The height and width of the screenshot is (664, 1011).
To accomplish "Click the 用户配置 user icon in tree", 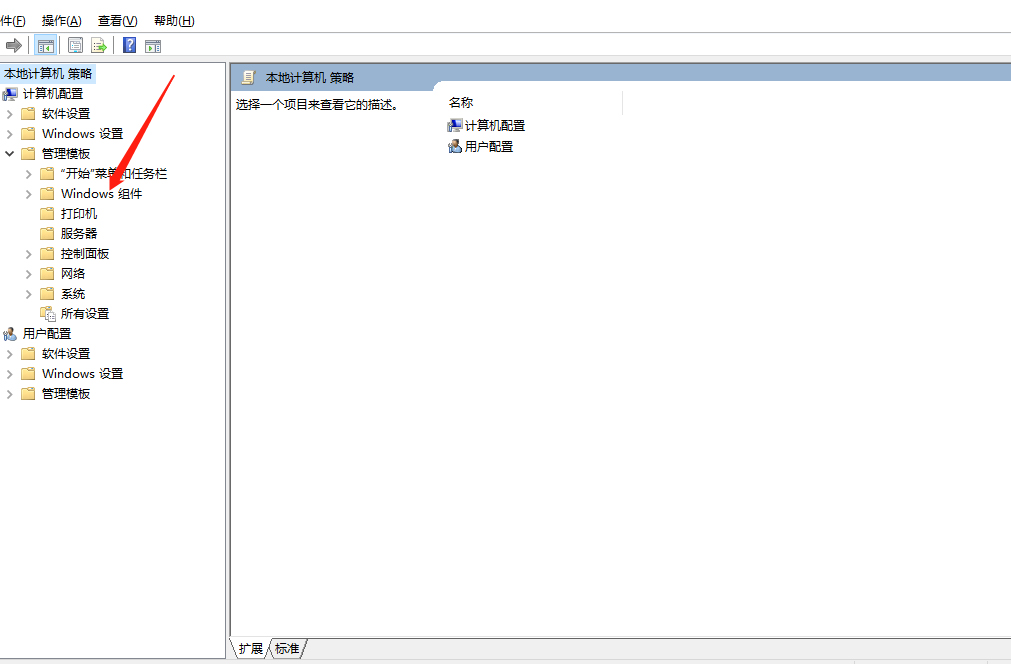I will 10,334.
